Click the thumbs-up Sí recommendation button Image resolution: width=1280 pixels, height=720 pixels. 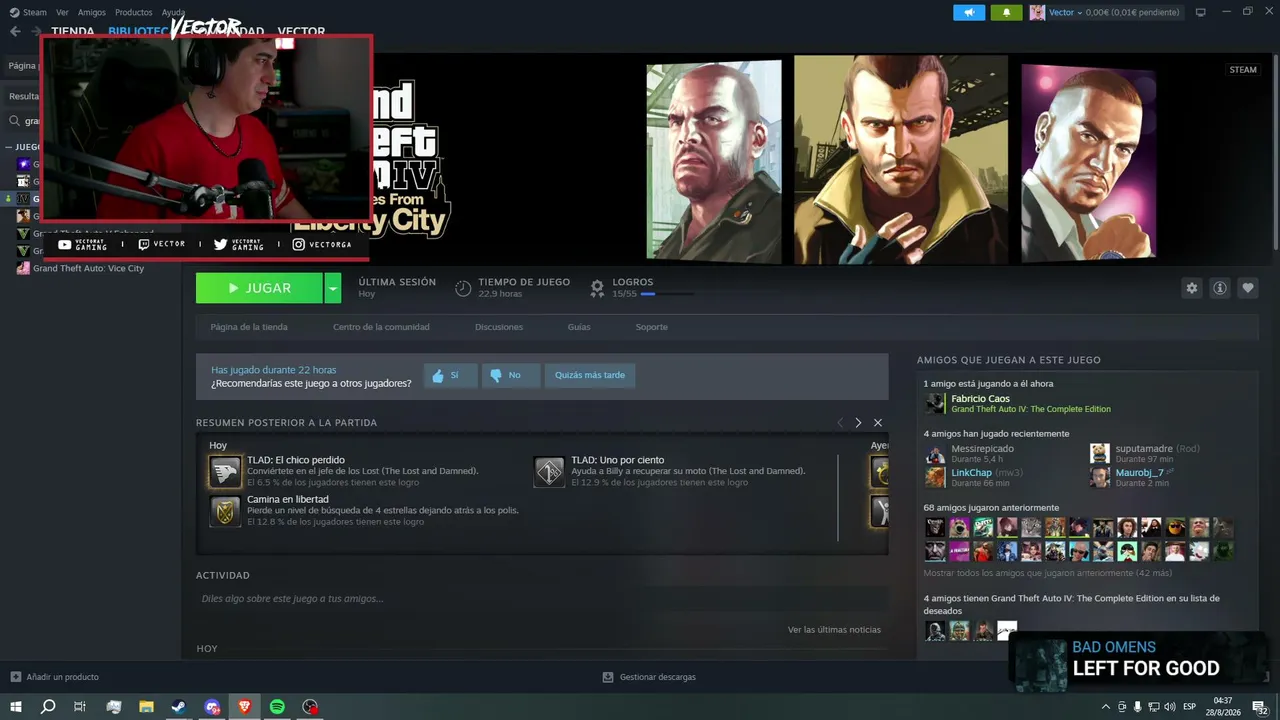[449, 375]
